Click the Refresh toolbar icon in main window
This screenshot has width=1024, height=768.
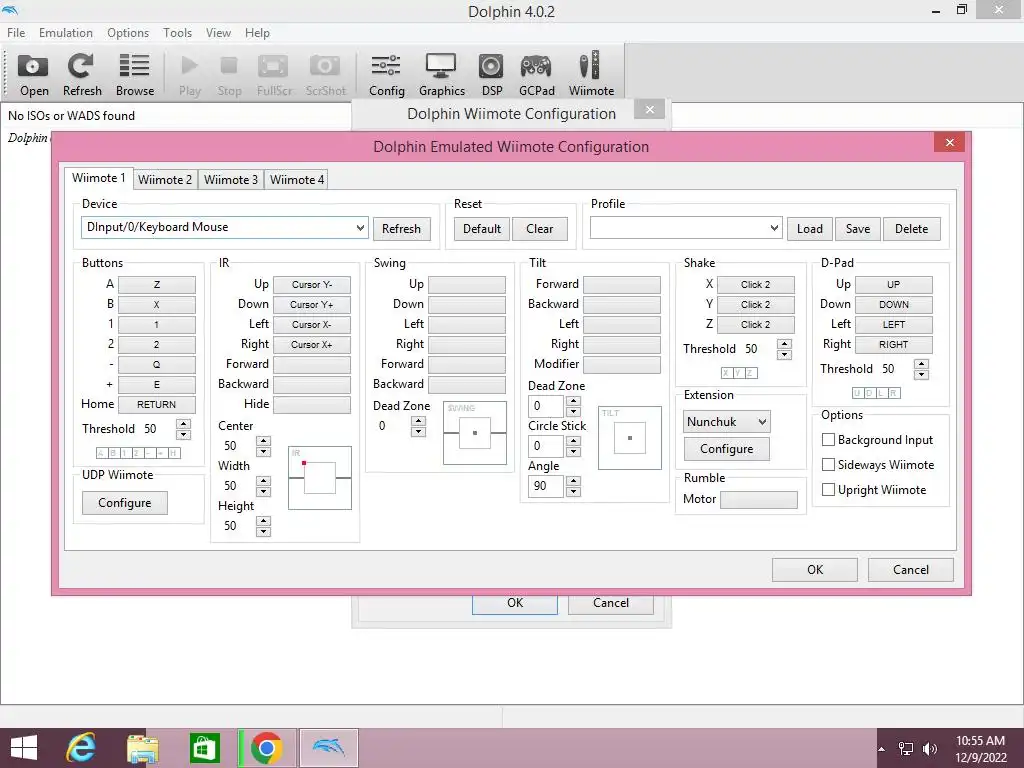click(x=82, y=74)
